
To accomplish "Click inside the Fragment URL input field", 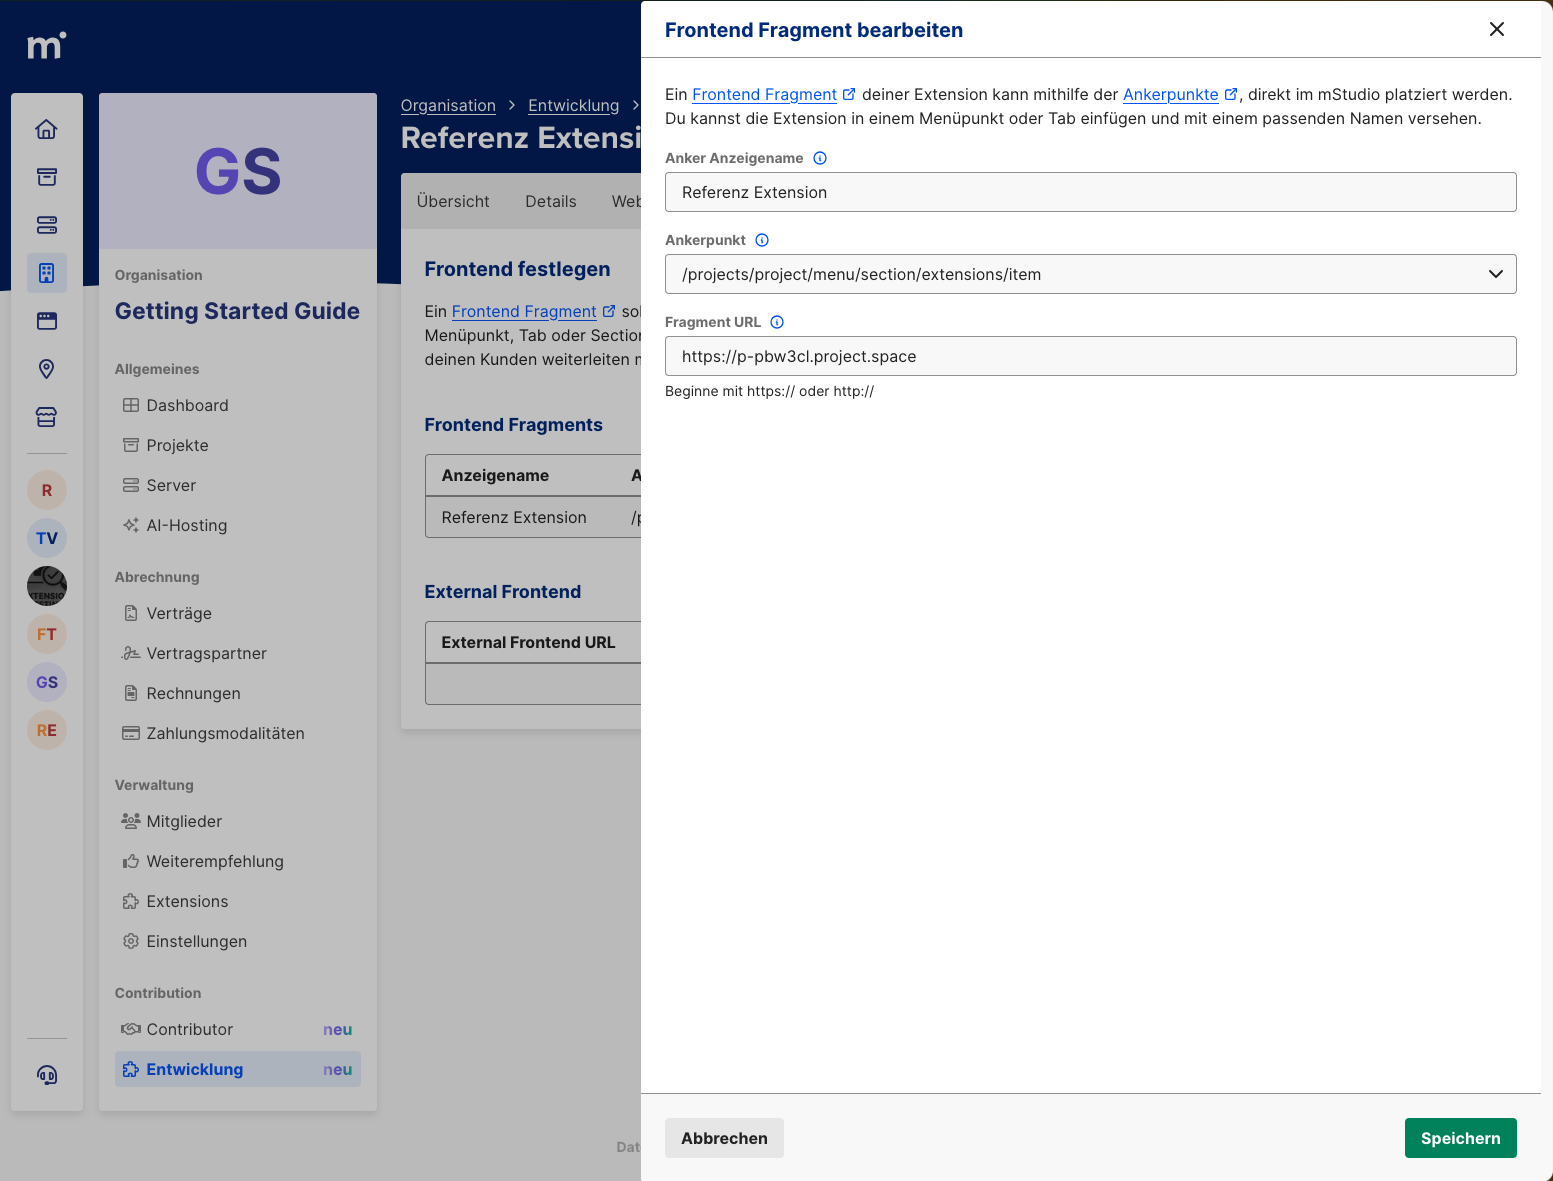I will [1090, 356].
